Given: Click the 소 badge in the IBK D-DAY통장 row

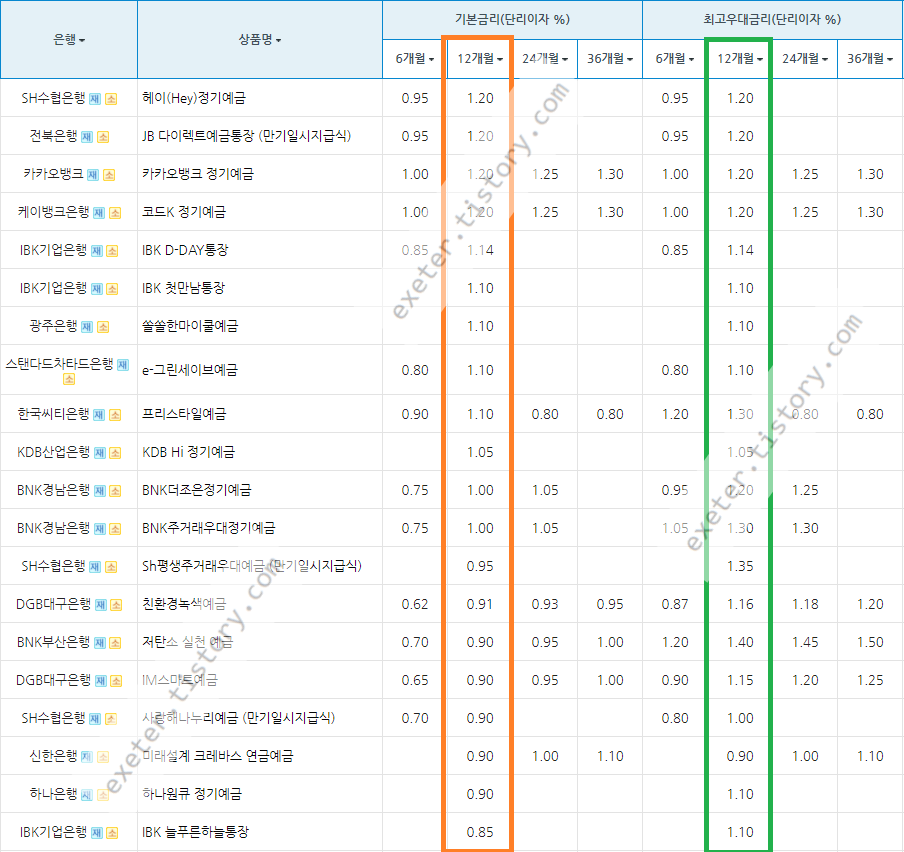Looking at the screenshot, I should tap(112, 251).
